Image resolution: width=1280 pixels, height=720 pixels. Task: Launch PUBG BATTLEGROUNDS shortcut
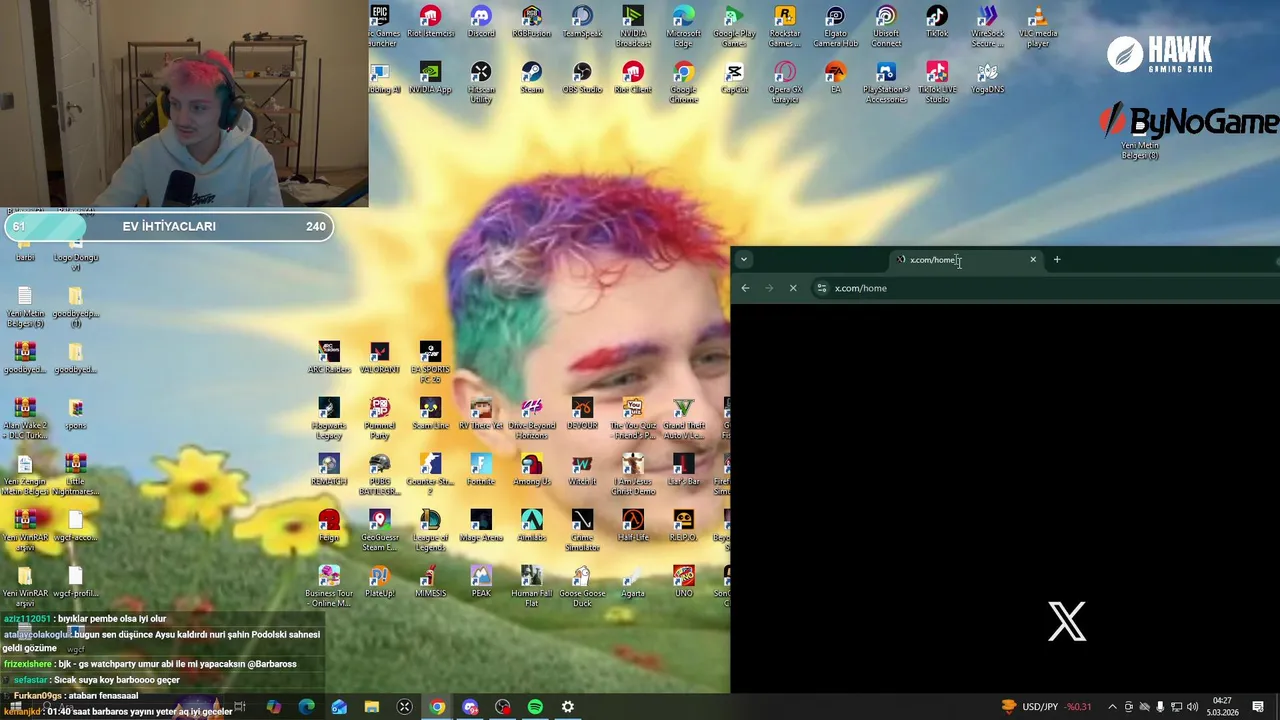[x=379, y=475]
